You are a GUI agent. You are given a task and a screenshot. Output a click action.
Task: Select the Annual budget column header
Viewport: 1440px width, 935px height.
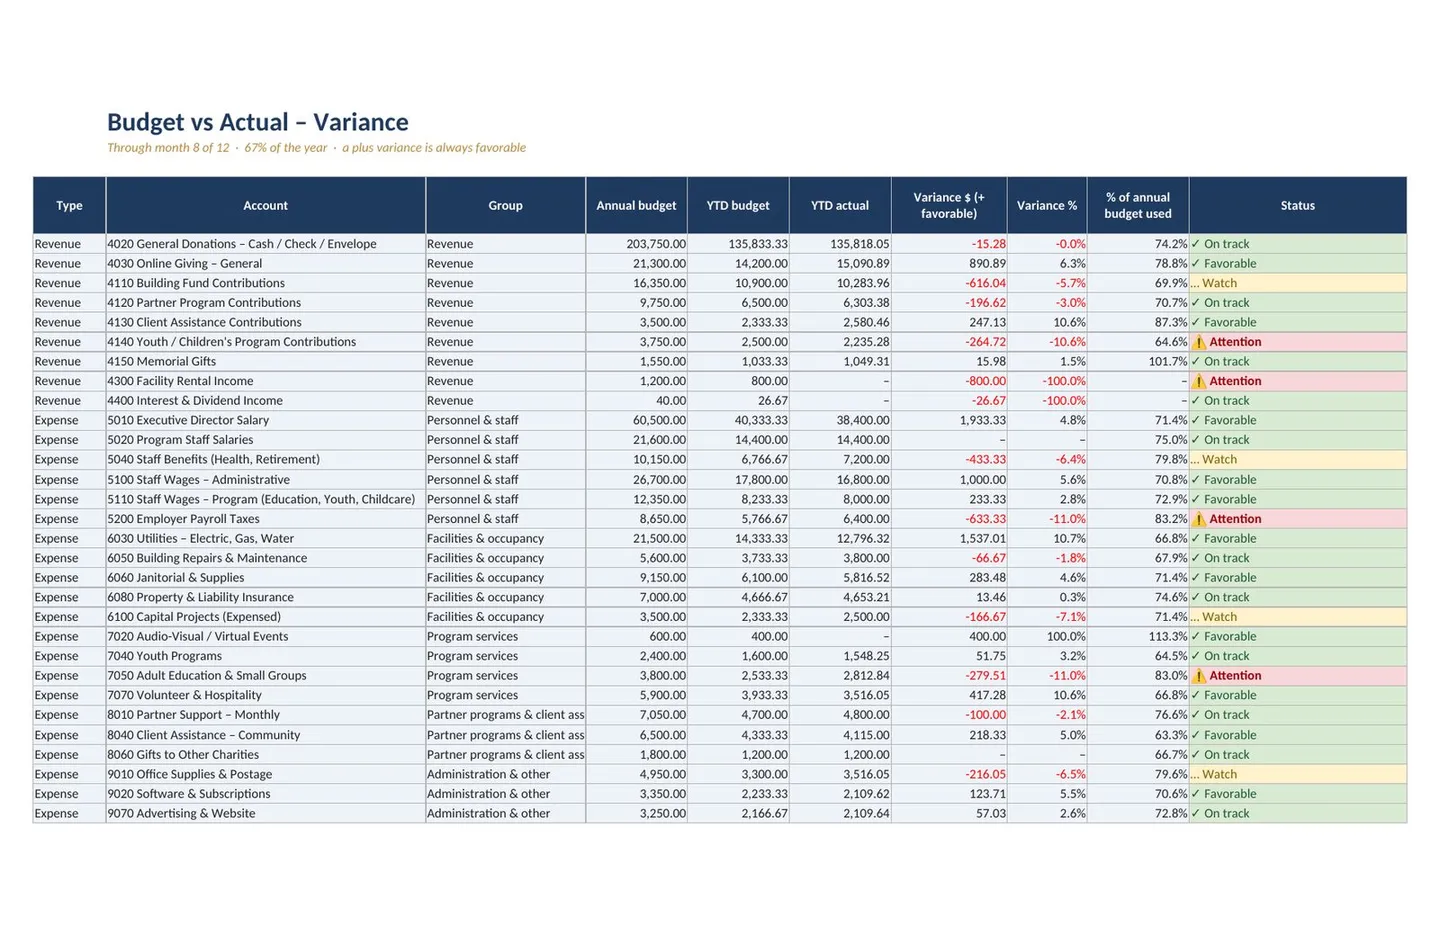636,205
